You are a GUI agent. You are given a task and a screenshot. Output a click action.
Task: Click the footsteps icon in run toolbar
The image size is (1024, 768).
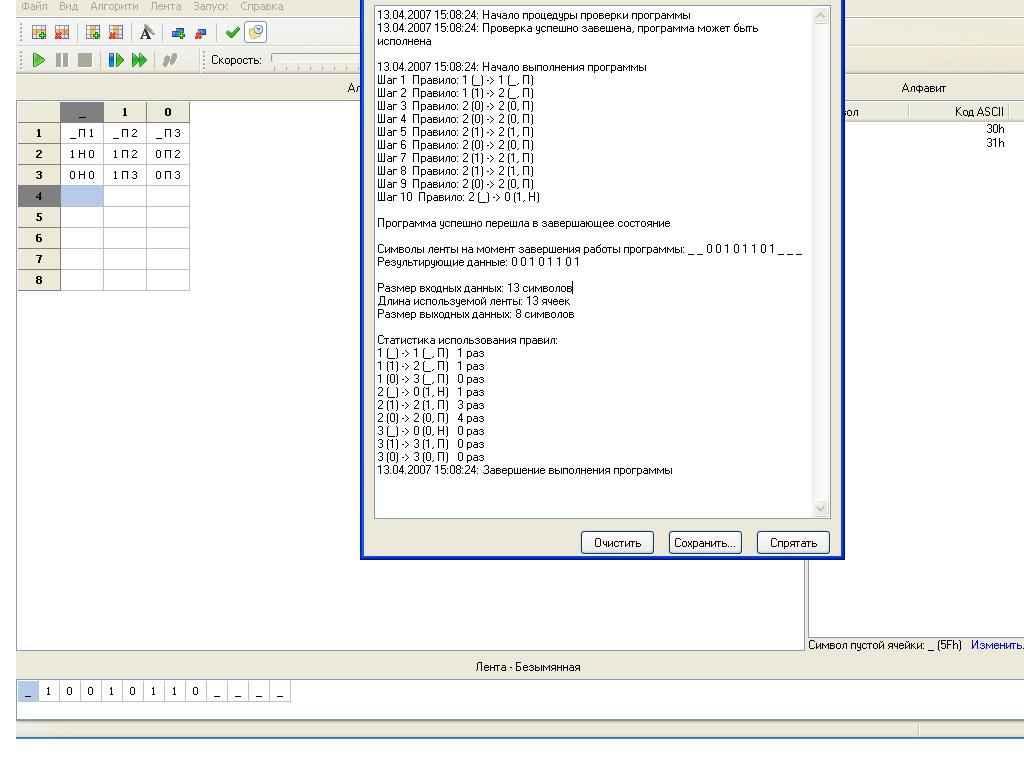pyautogui.click(x=170, y=60)
